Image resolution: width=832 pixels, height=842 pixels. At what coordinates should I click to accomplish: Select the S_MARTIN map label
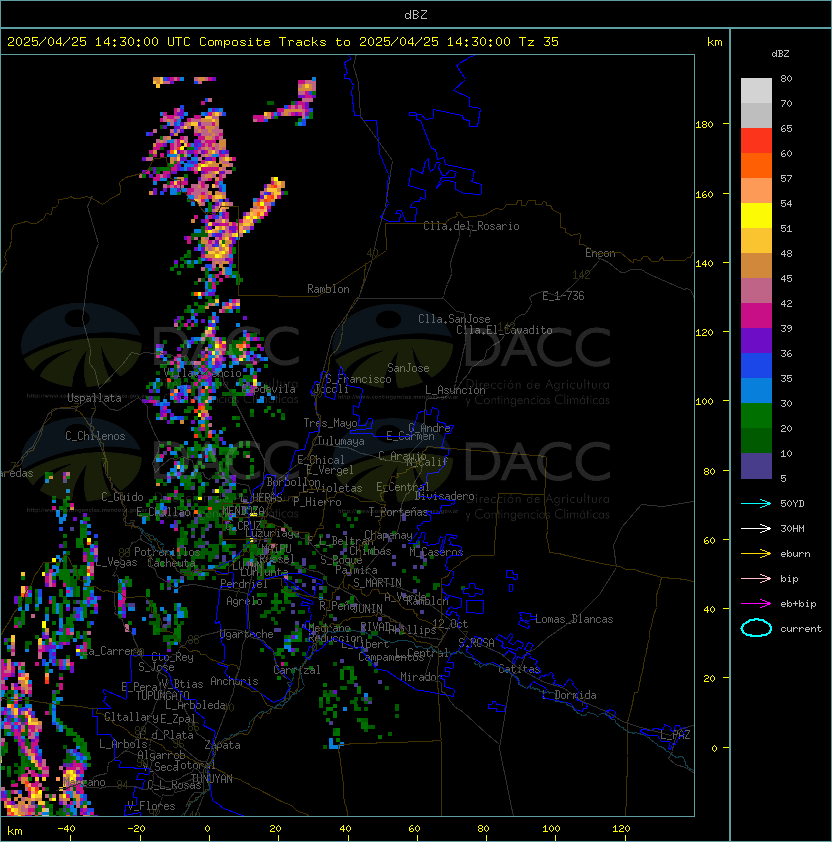coord(377,583)
